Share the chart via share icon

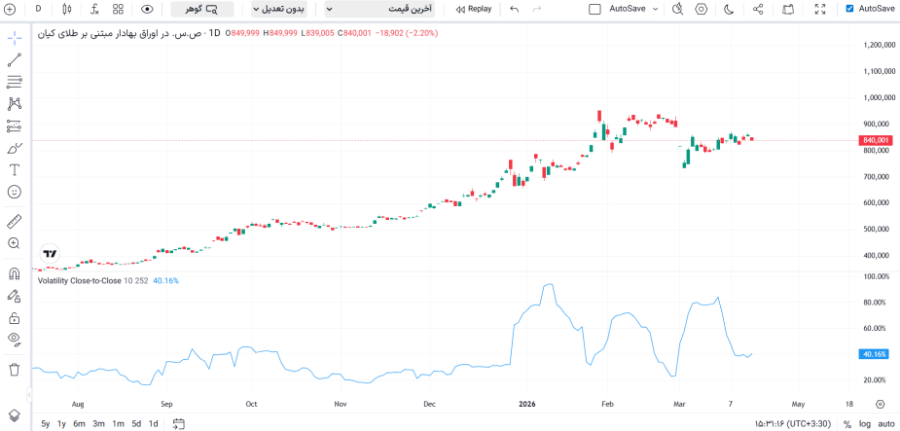758,9
